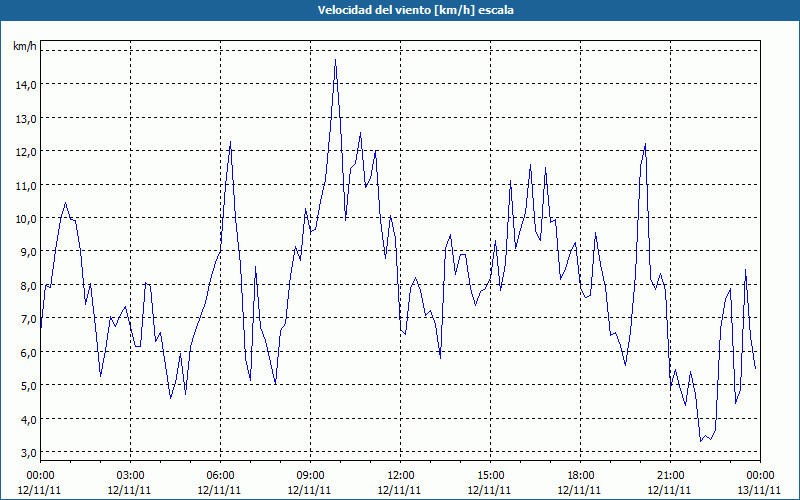Click the 13,0 value on the vertical axis

pyautogui.click(x=26, y=118)
